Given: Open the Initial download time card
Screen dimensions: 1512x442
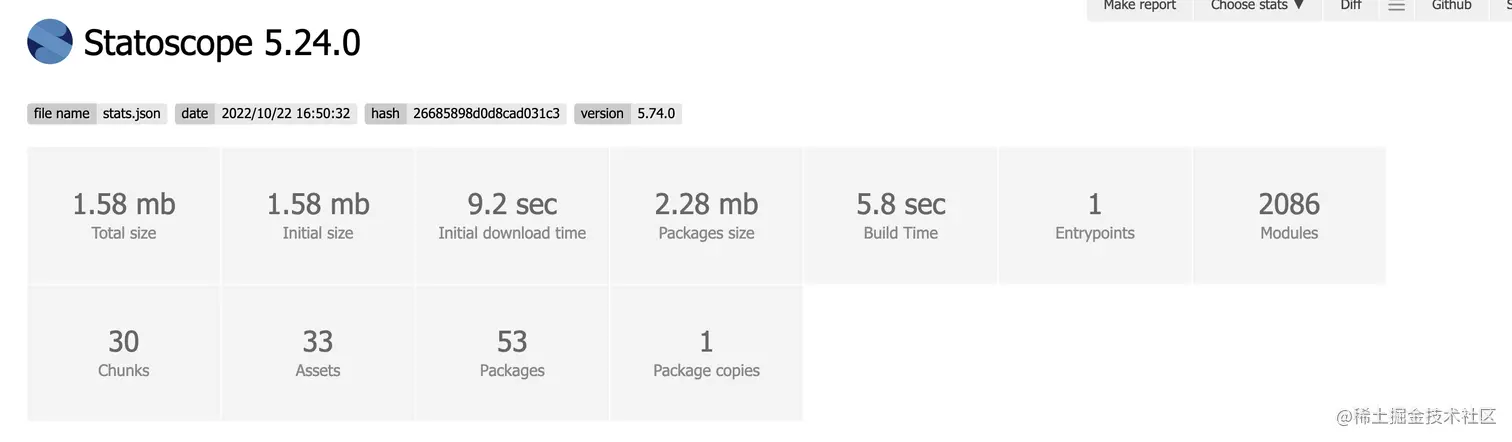Looking at the screenshot, I should [512, 216].
